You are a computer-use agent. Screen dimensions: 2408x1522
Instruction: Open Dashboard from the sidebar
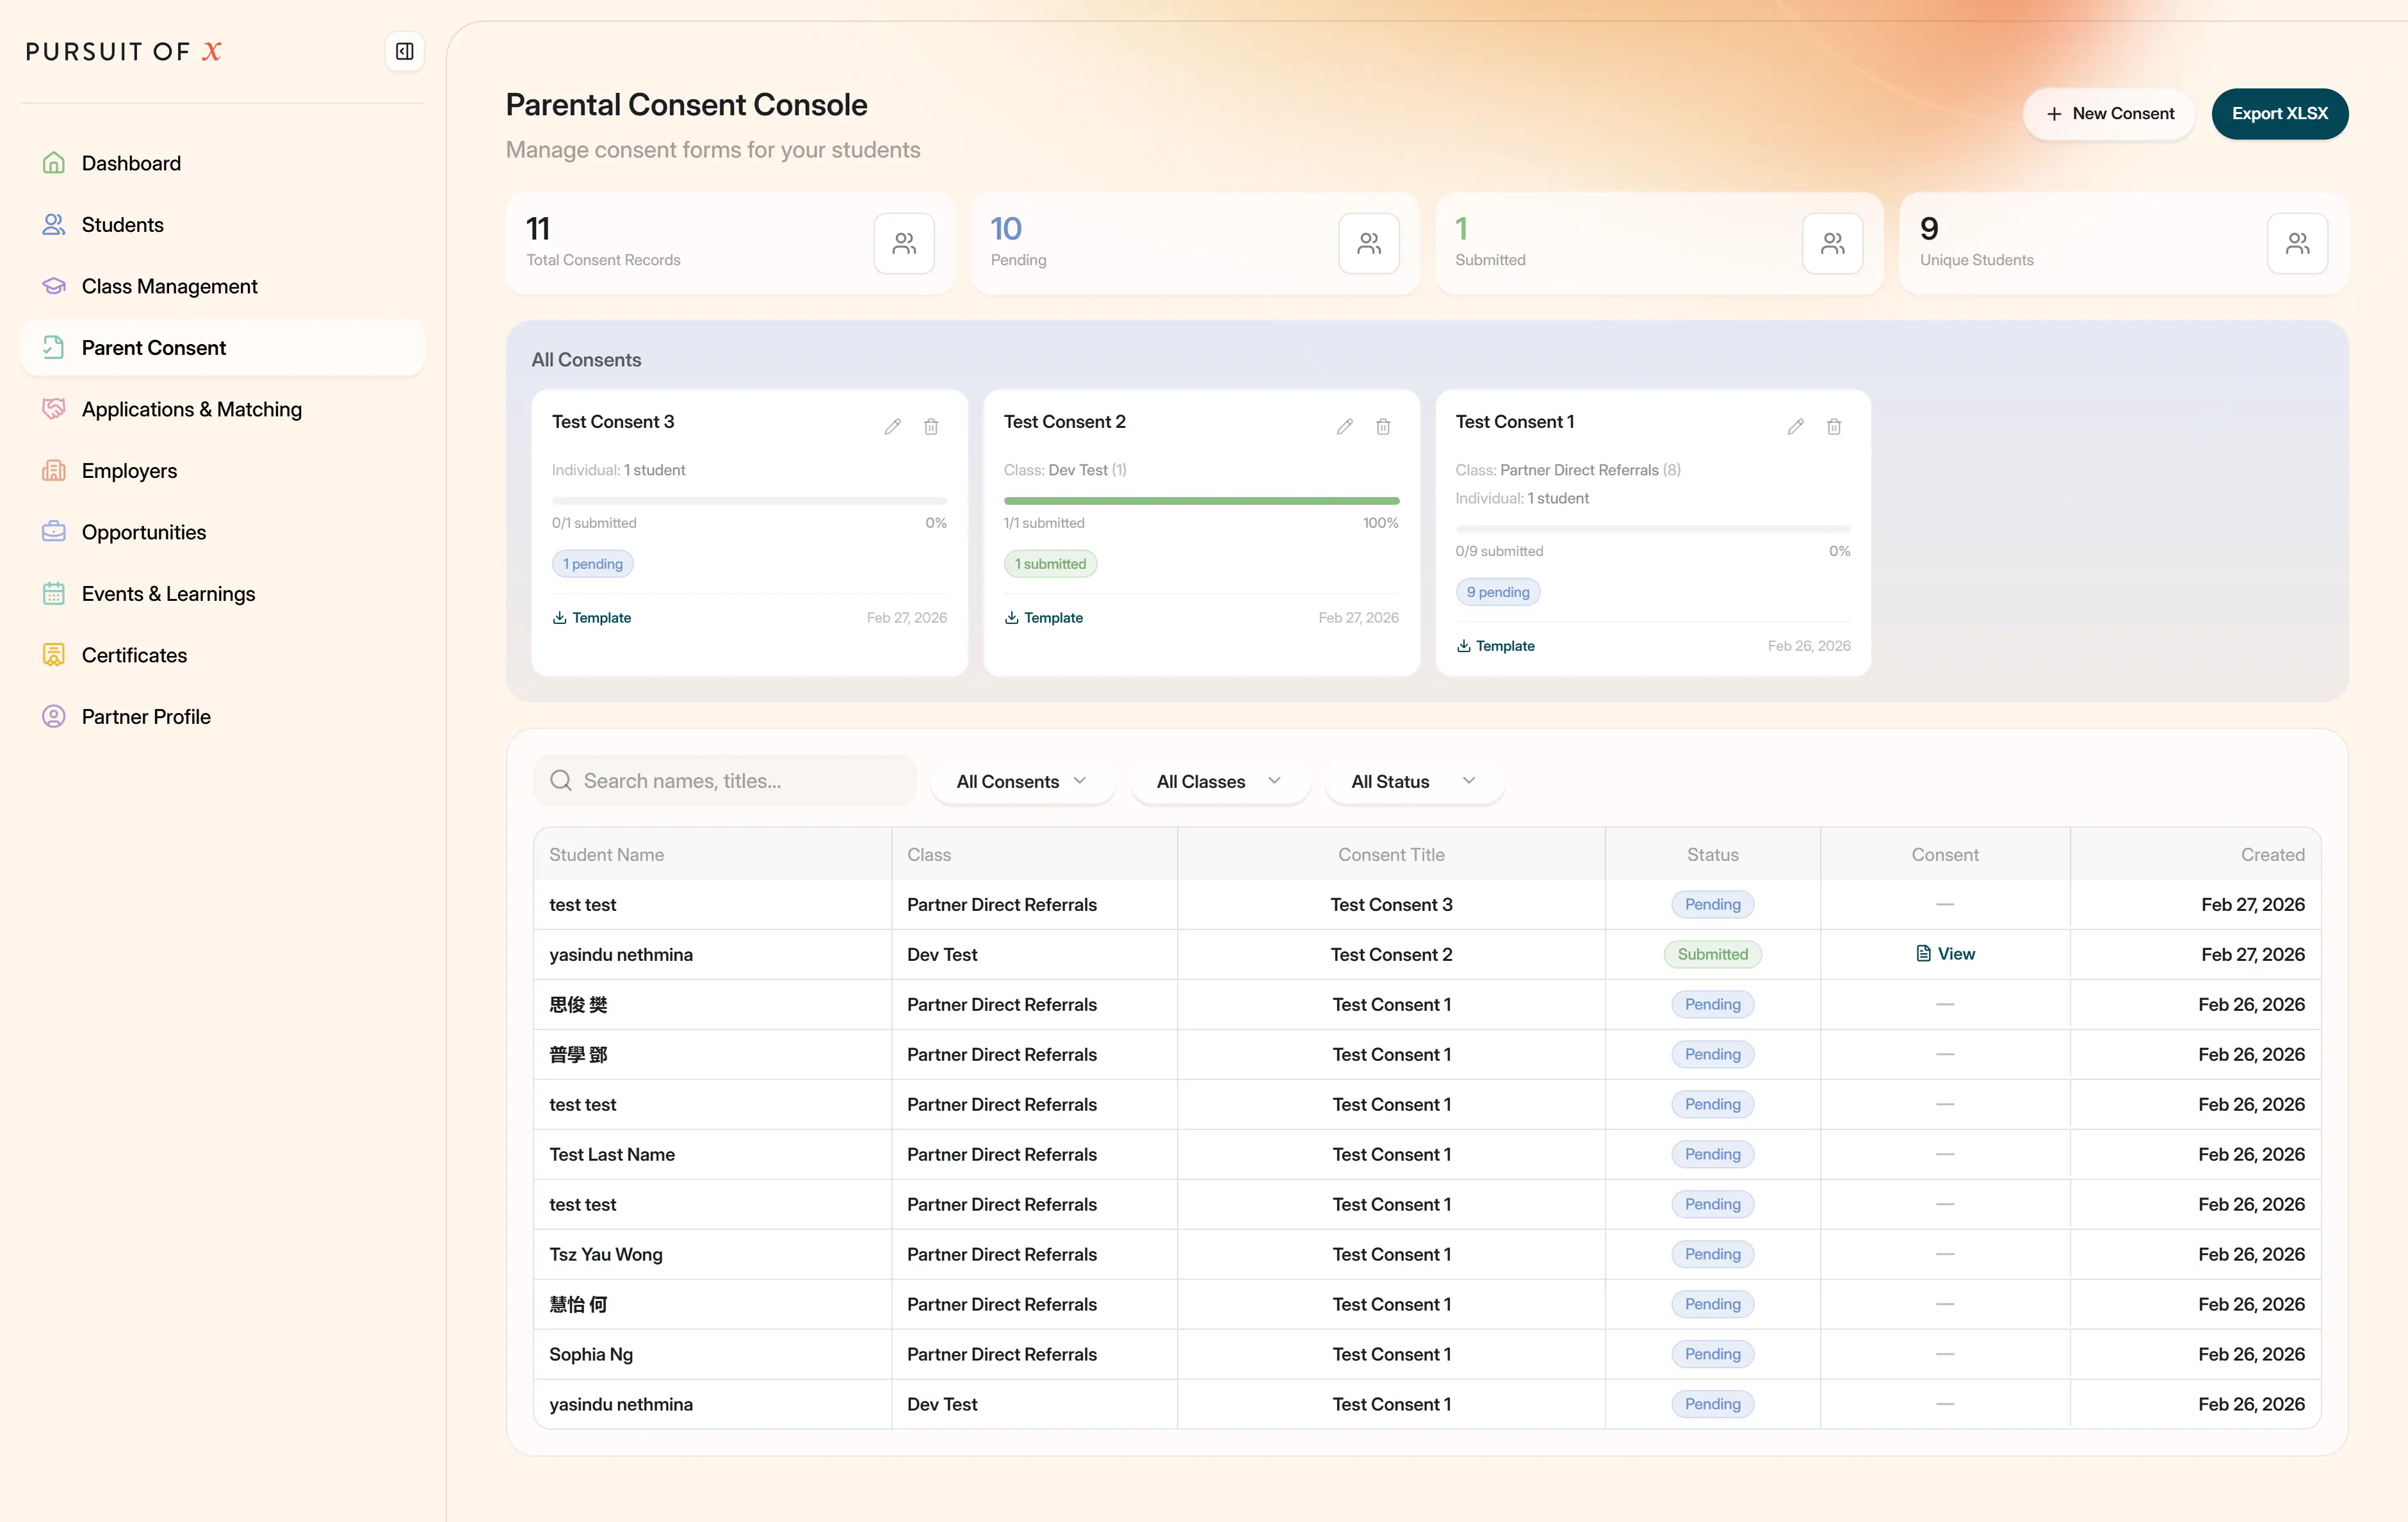(x=222, y=163)
